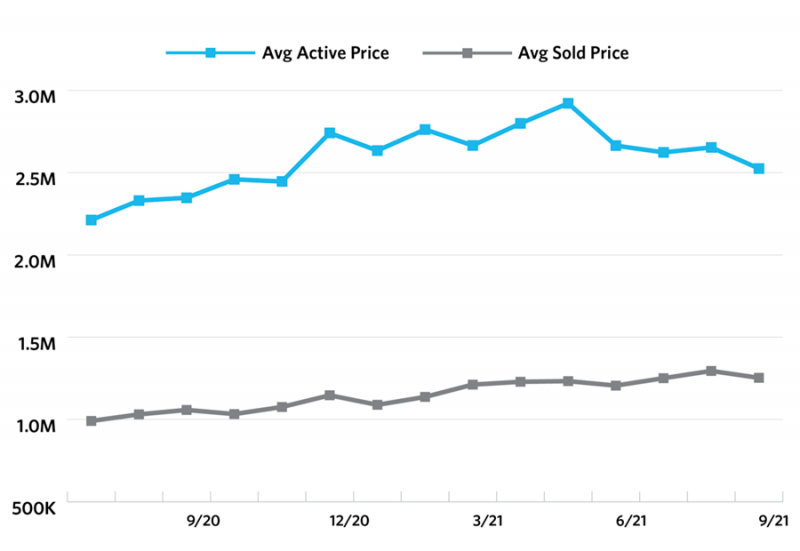The image size is (800, 551).
Task: Select the 12/20 x-axis date label
Action: 349,521
